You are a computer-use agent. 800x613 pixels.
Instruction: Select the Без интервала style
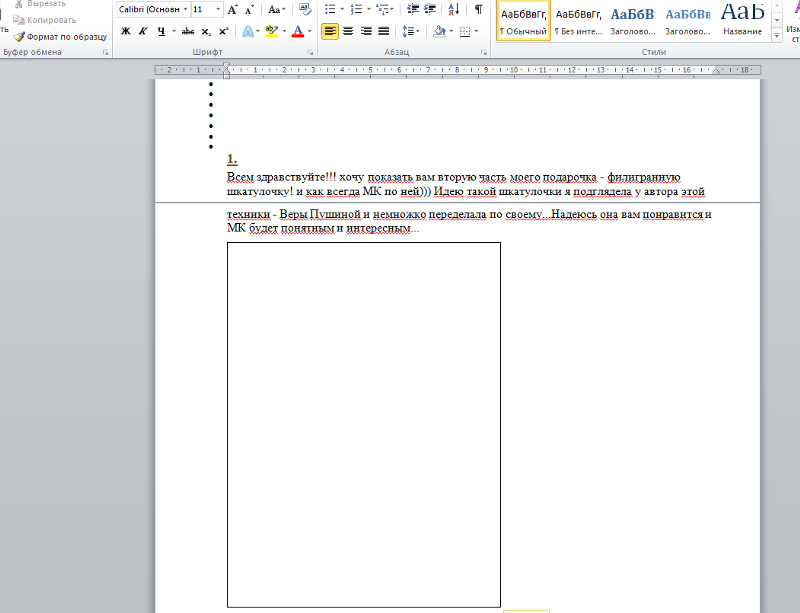(578, 21)
